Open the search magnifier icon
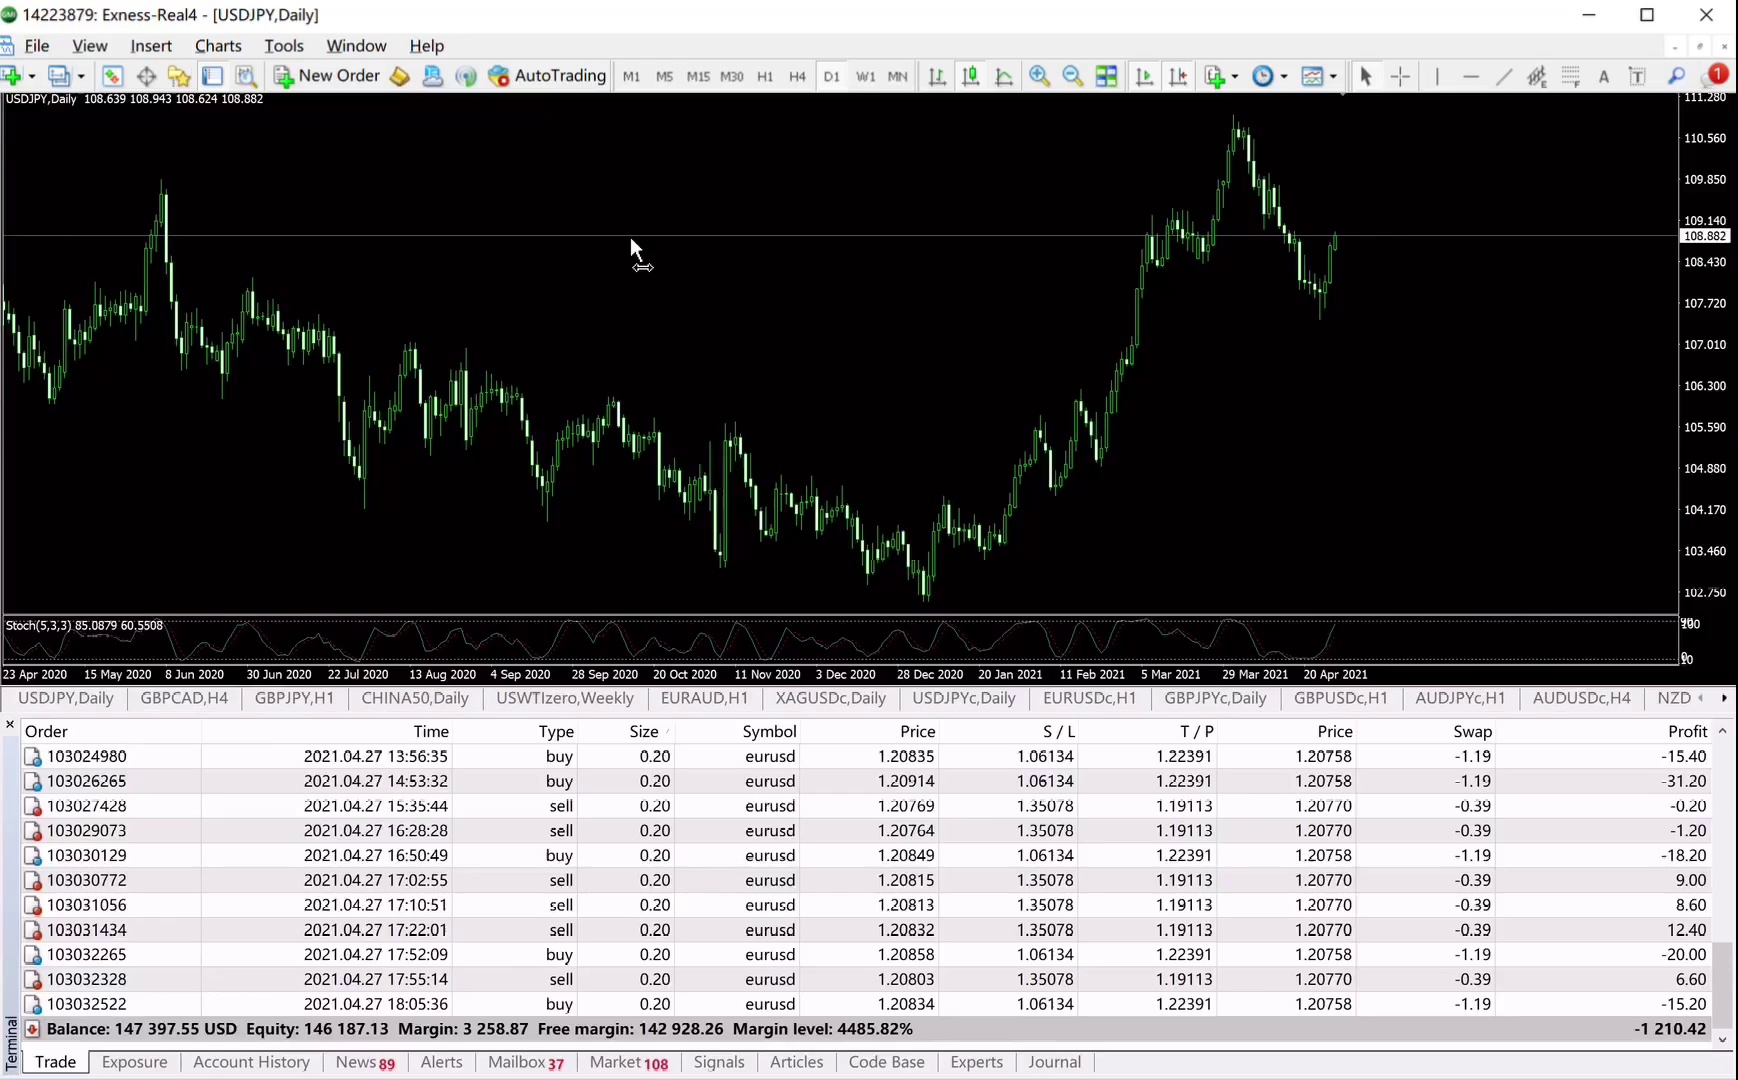Screen dimensions: 1738x1080 tap(1677, 76)
